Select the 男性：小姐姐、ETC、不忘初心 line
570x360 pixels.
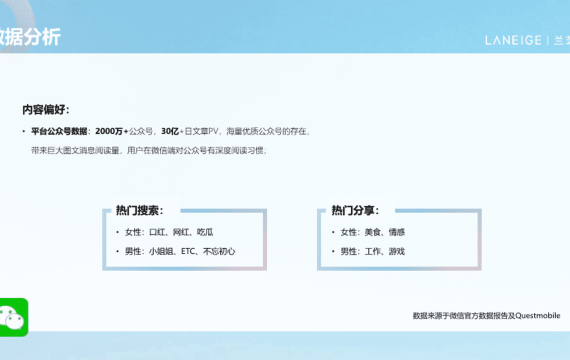point(180,251)
